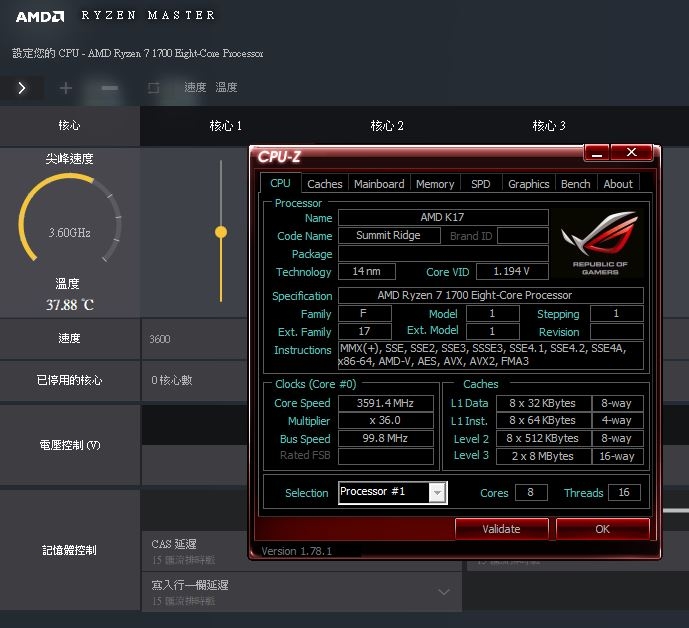This screenshot has width=689, height=628.
Task: Open the Bench tab in CPU-Z
Action: tap(576, 184)
